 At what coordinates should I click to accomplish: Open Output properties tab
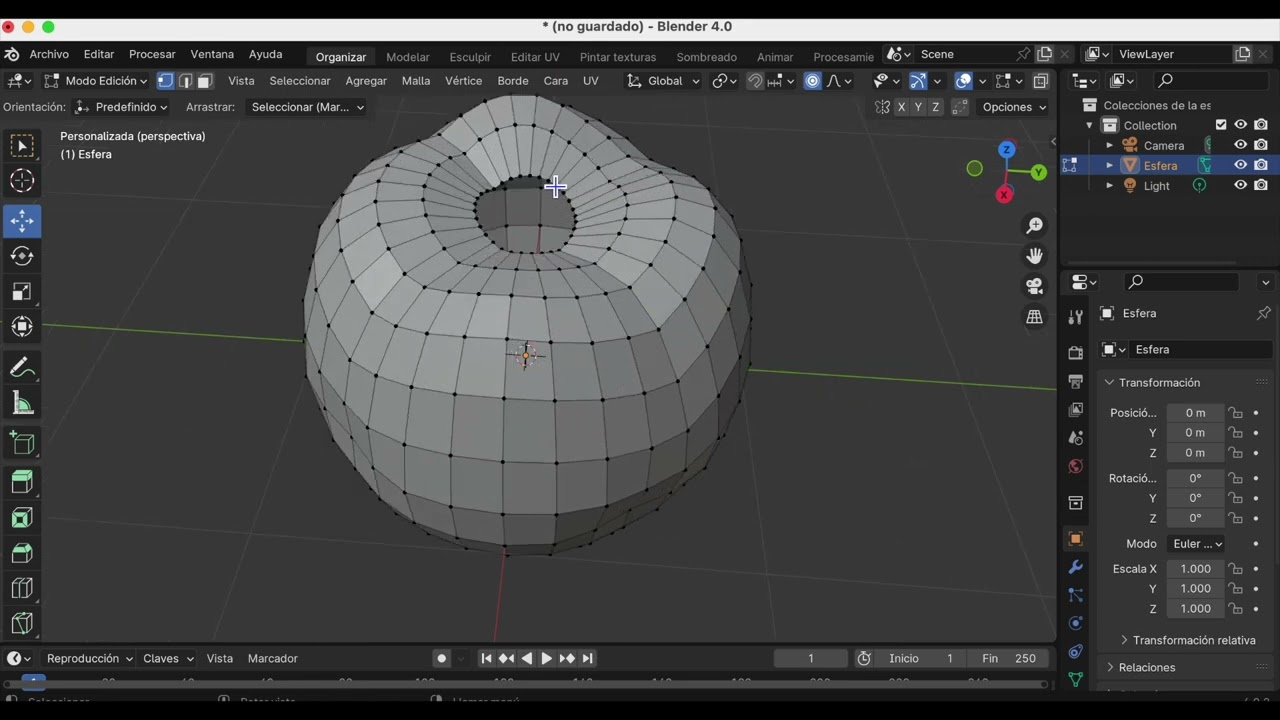click(1076, 382)
